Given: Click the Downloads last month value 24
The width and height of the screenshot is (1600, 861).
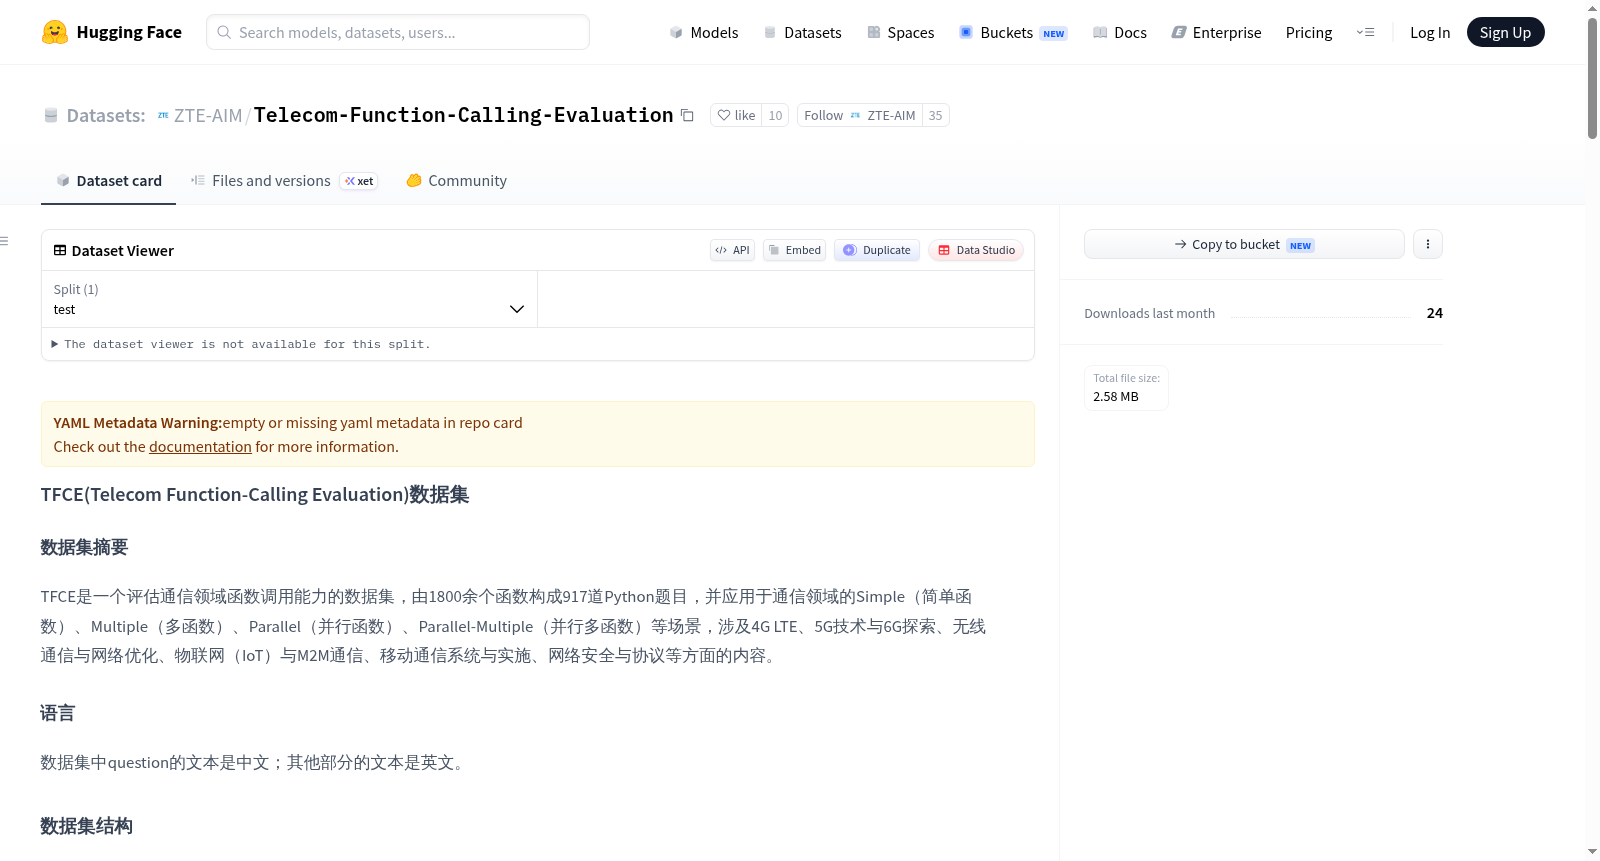Looking at the screenshot, I should point(1434,313).
